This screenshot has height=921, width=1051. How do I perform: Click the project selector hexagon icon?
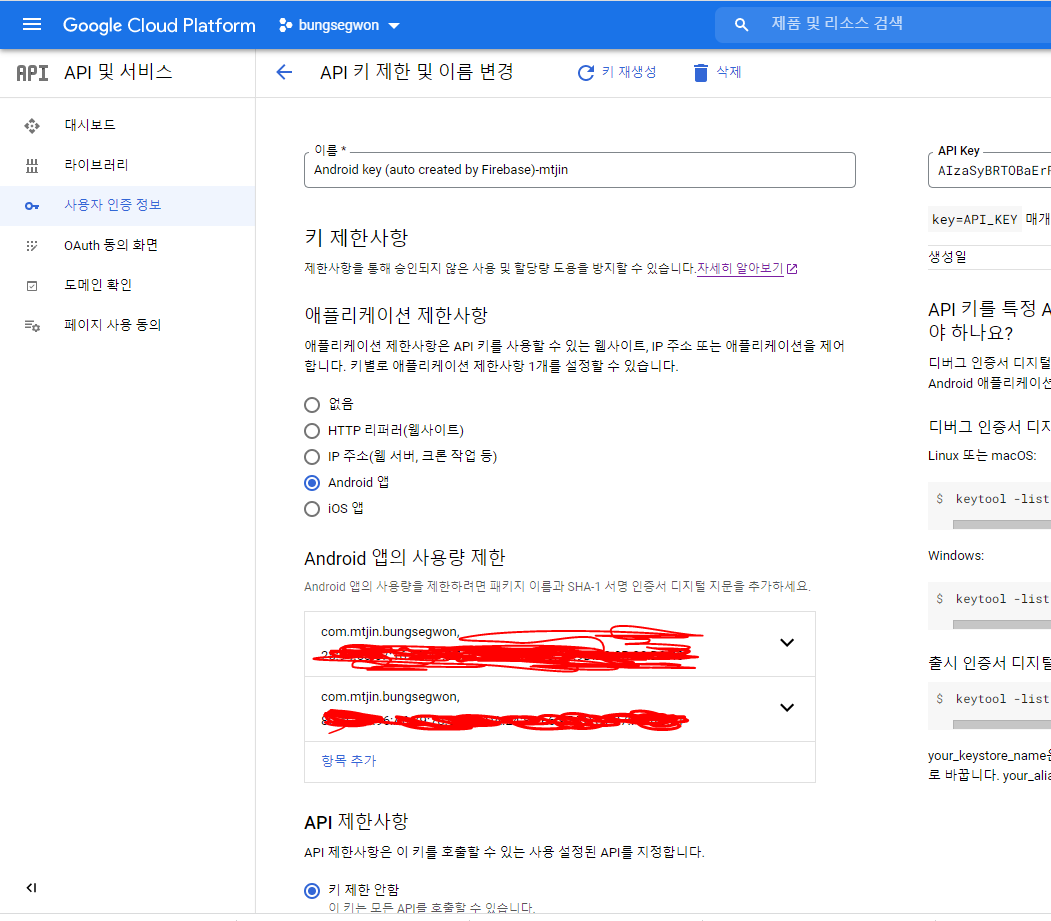[286, 25]
